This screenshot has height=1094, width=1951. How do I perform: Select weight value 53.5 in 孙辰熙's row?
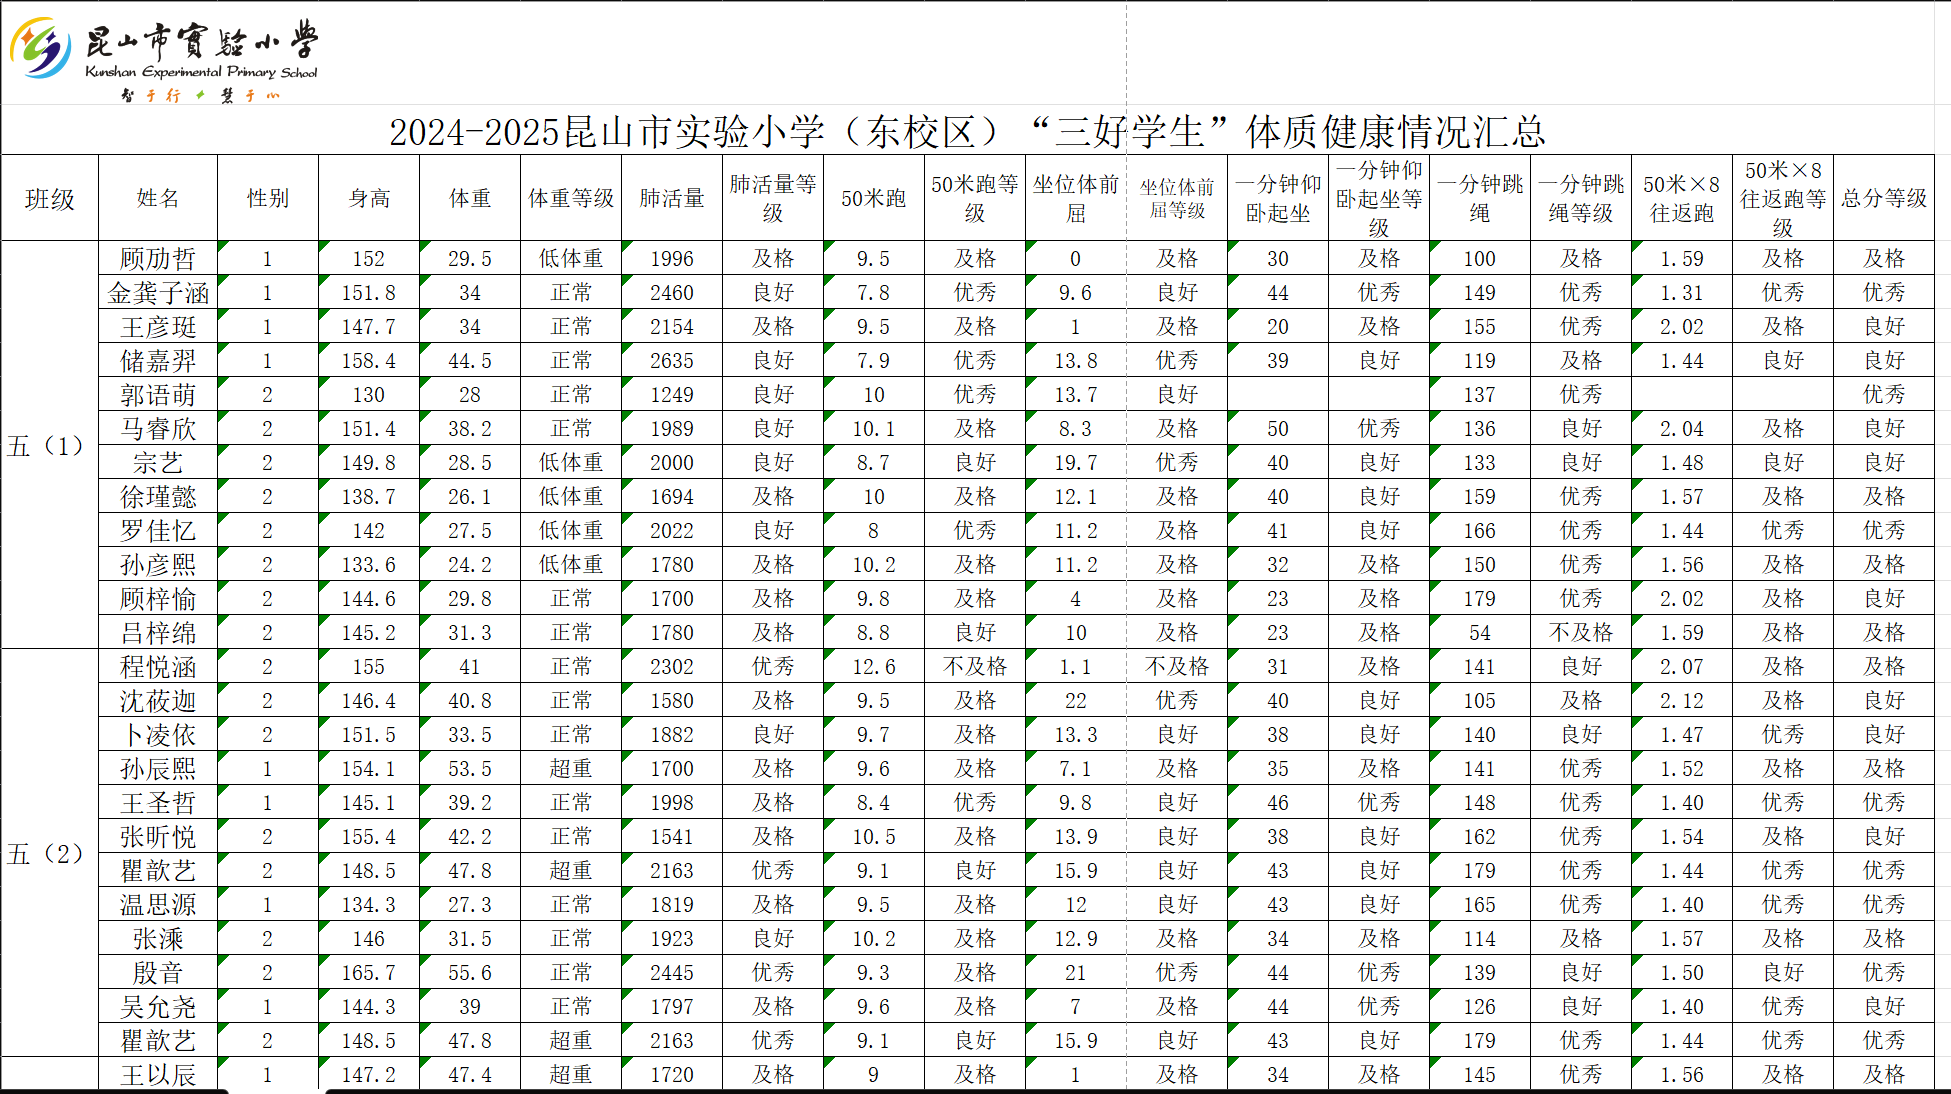[x=470, y=769]
